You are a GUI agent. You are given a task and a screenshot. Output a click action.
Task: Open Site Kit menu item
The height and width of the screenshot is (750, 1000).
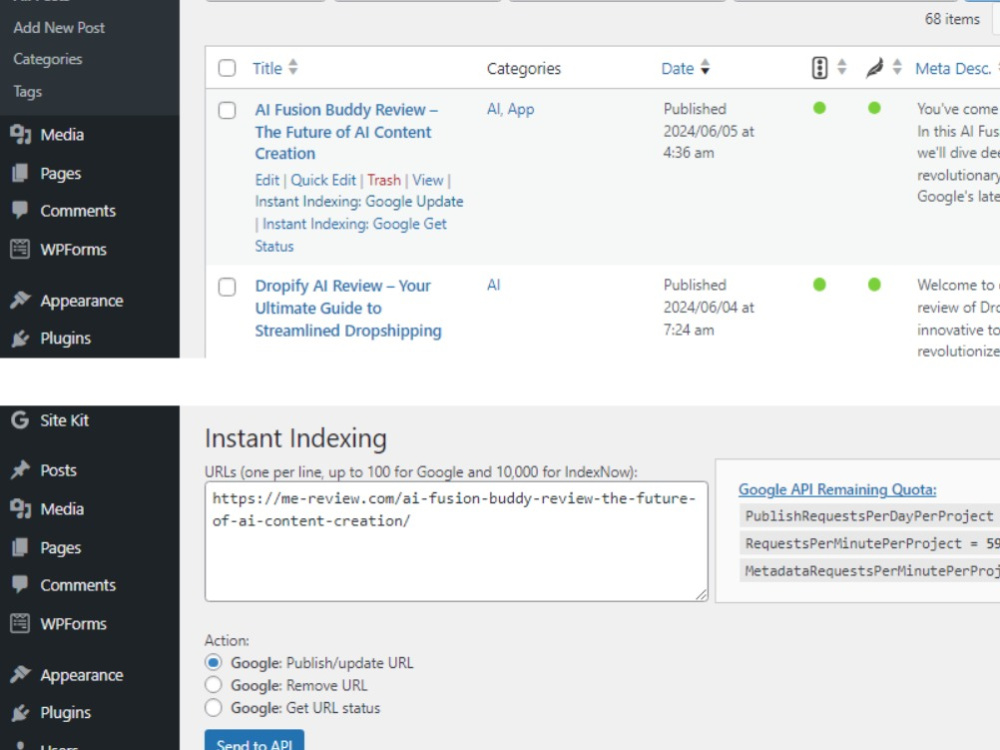pos(64,420)
